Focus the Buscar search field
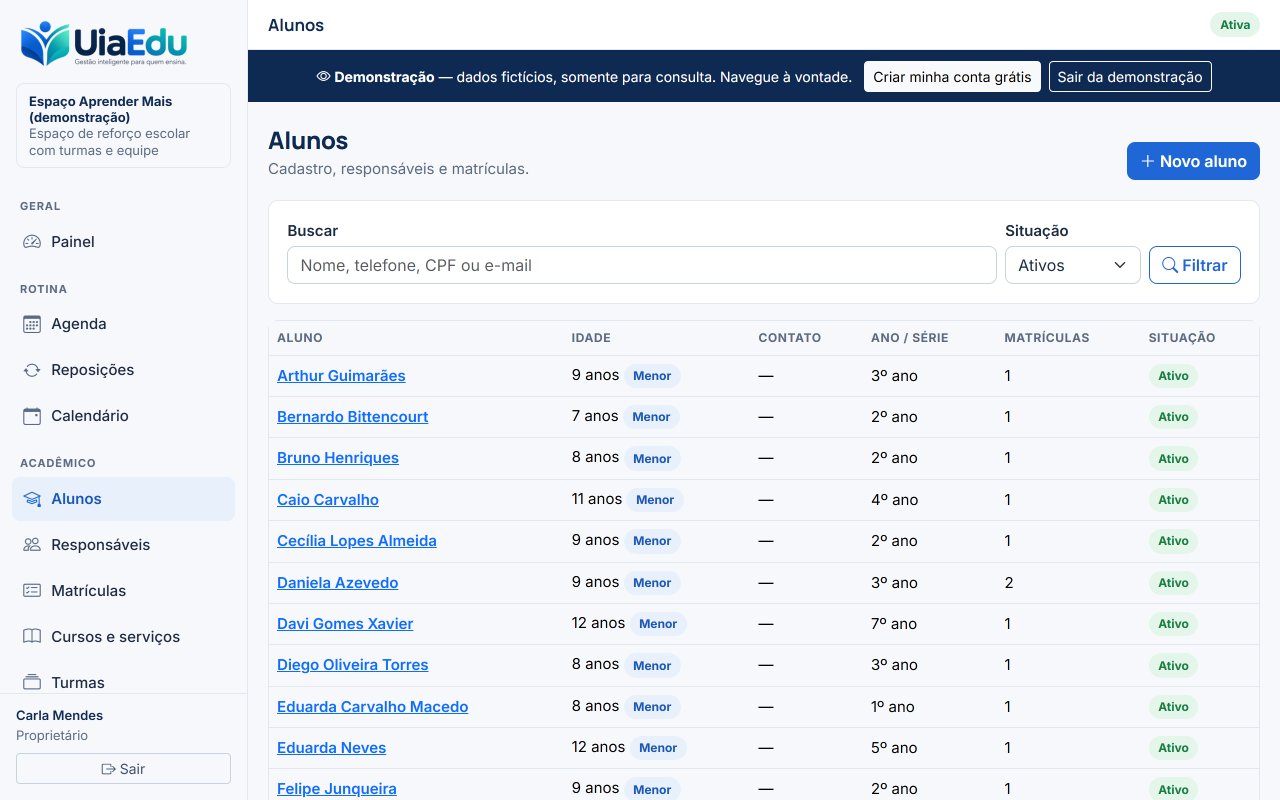The height and width of the screenshot is (800, 1280). [x=642, y=265]
